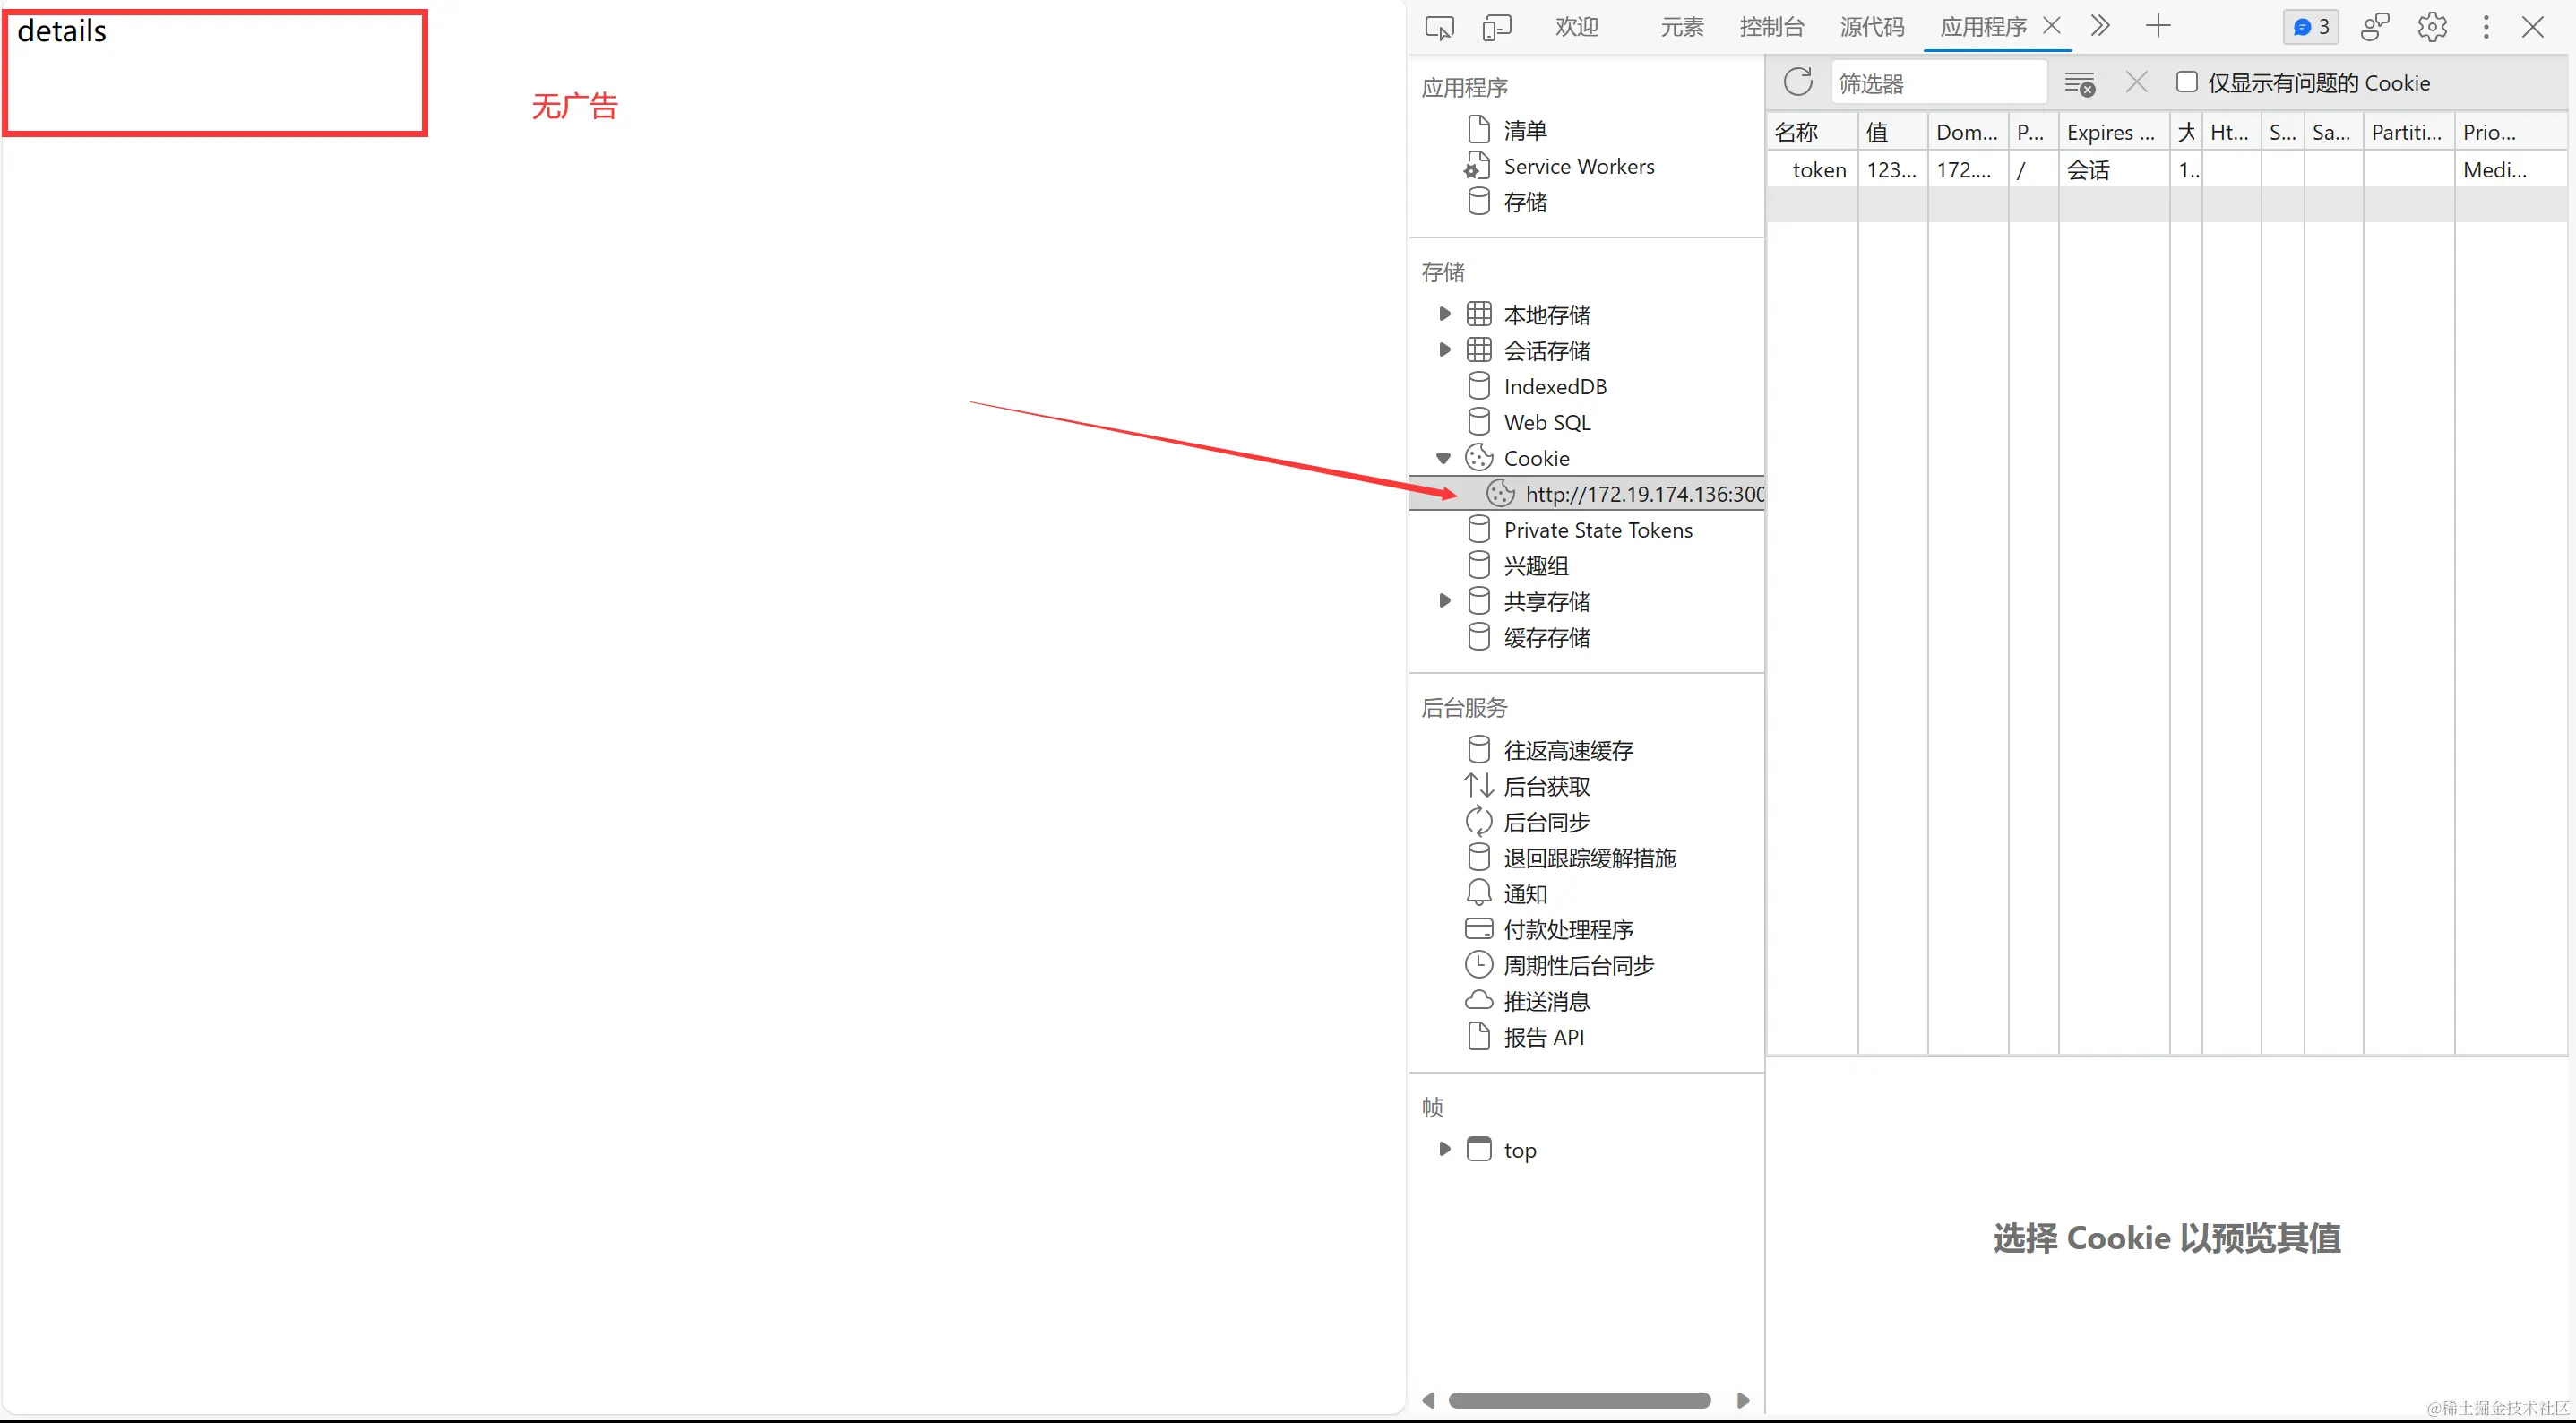
Task: Click the inspect element picker icon
Action: point(1439,27)
